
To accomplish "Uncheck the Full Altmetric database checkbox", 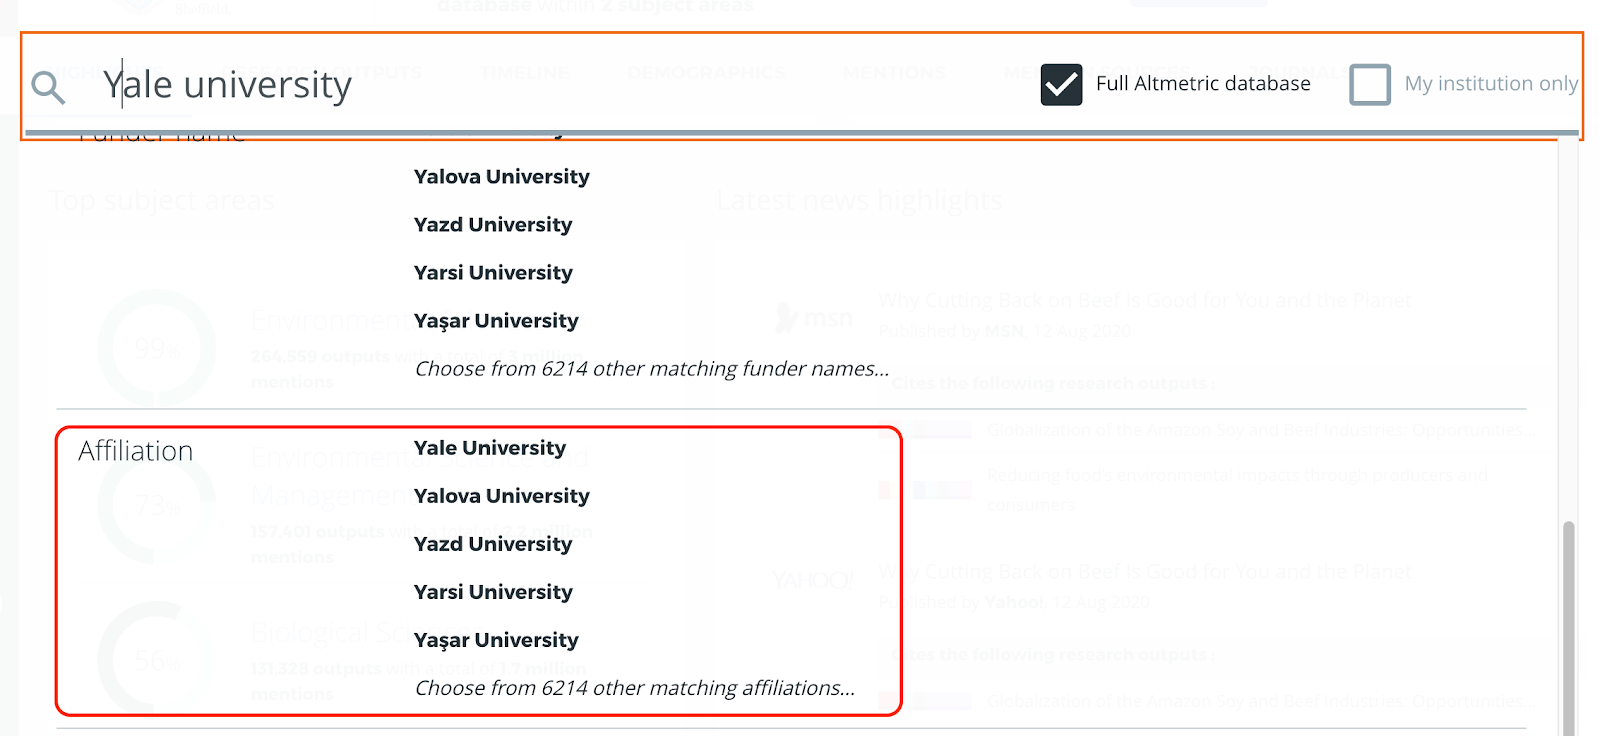I will pos(1061,84).
